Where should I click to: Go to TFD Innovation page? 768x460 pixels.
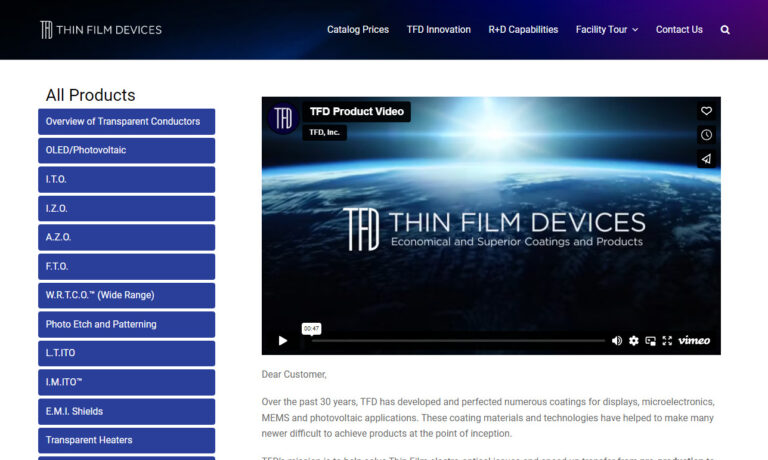click(x=438, y=30)
